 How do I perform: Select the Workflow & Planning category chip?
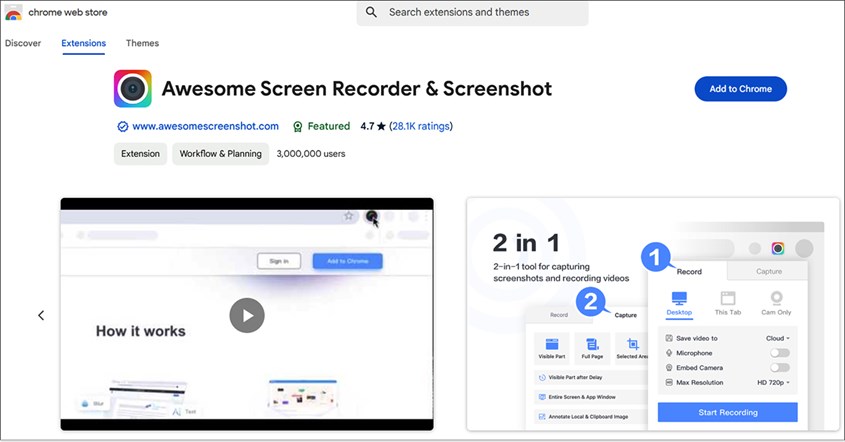(220, 154)
